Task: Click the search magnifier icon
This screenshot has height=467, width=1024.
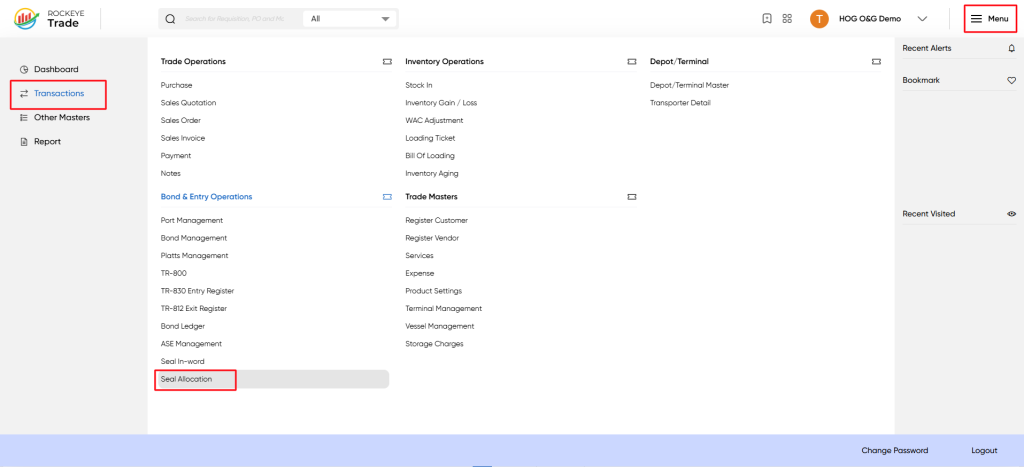Action: [170, 19]
